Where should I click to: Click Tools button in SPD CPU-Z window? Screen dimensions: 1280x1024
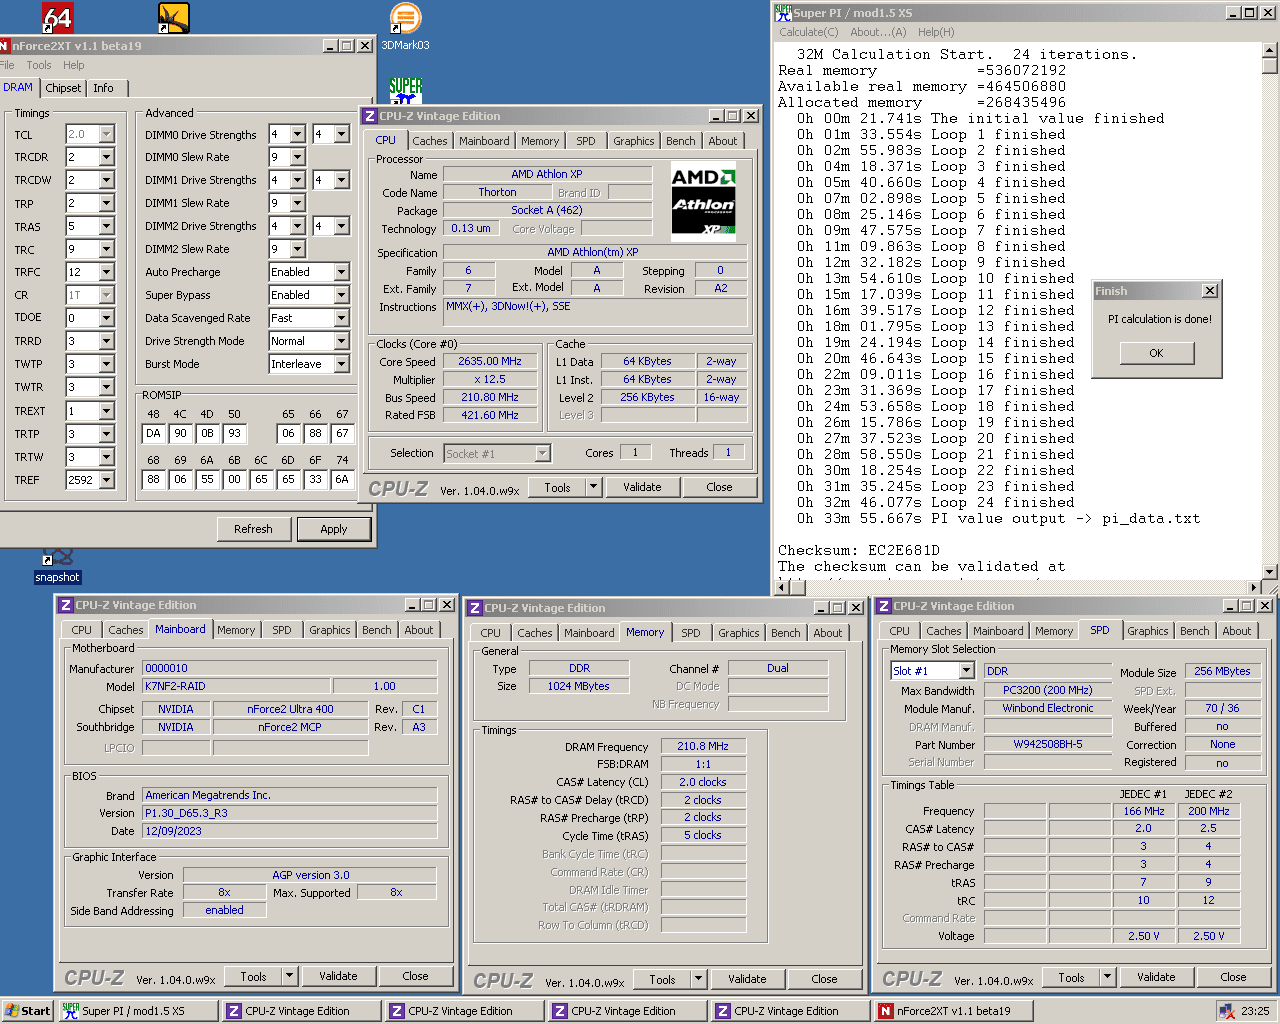(x=1071, y=977)
